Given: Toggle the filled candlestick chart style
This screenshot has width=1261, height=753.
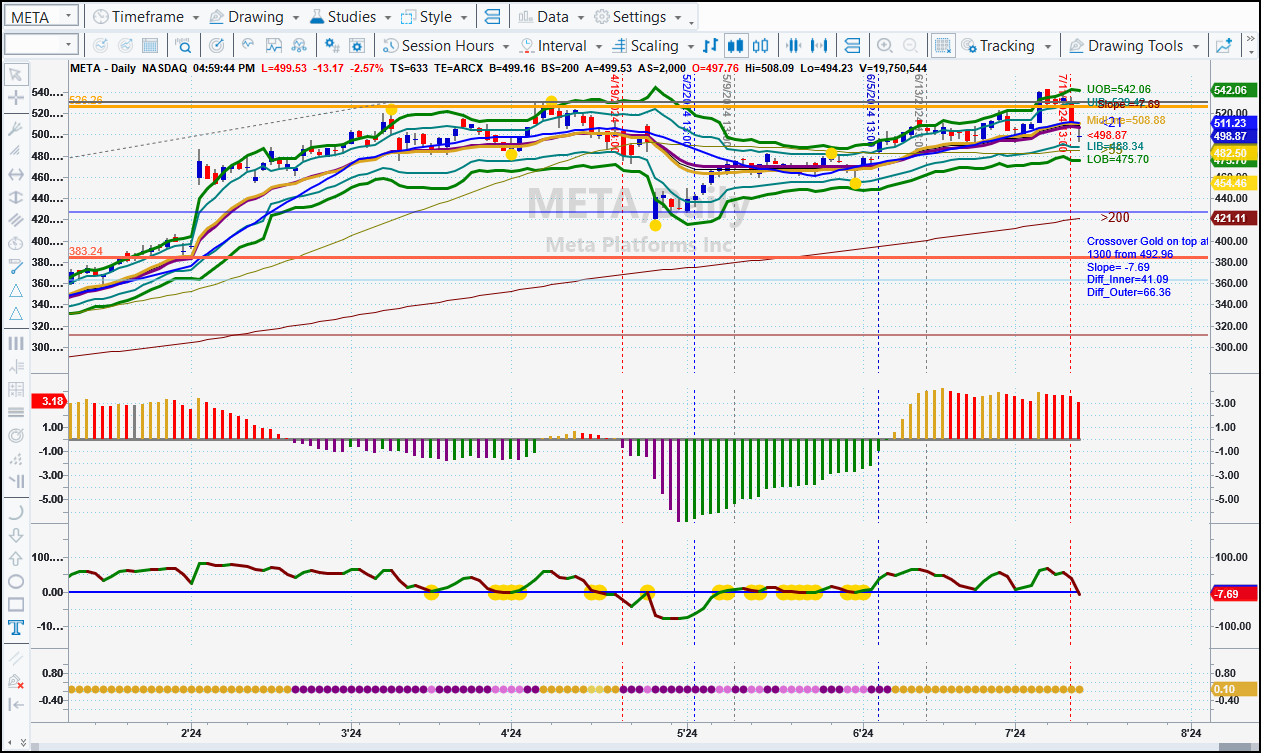Looking at the screenshot, I should [x=736, y=45].
